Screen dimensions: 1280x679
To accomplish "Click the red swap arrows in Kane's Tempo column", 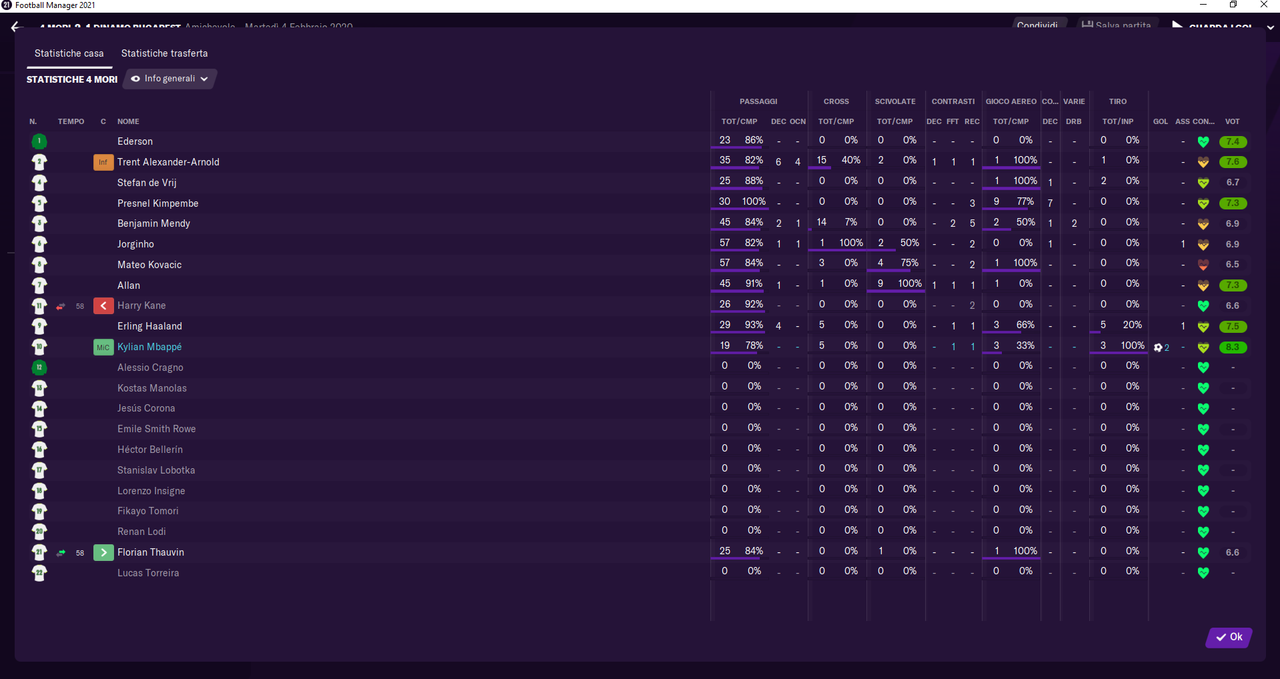I will pyautogui.click(x=62, y=306).
